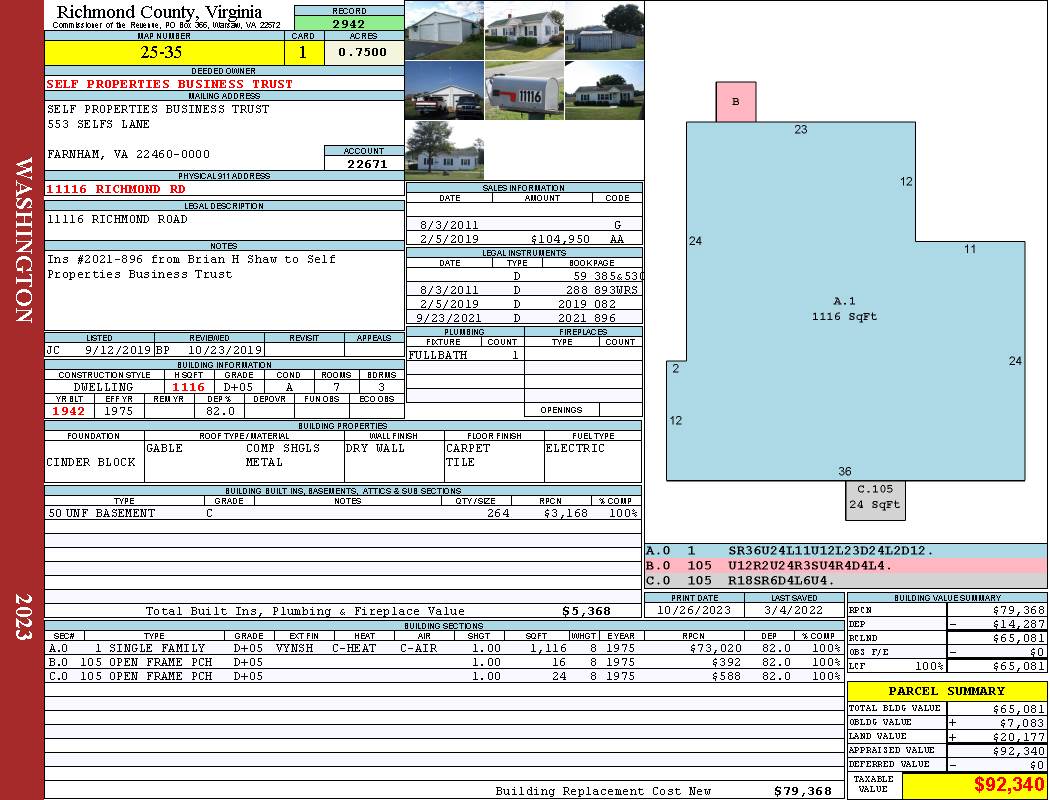Click the 11116 RICHMOND RD physical address

[x=116, y=189]
